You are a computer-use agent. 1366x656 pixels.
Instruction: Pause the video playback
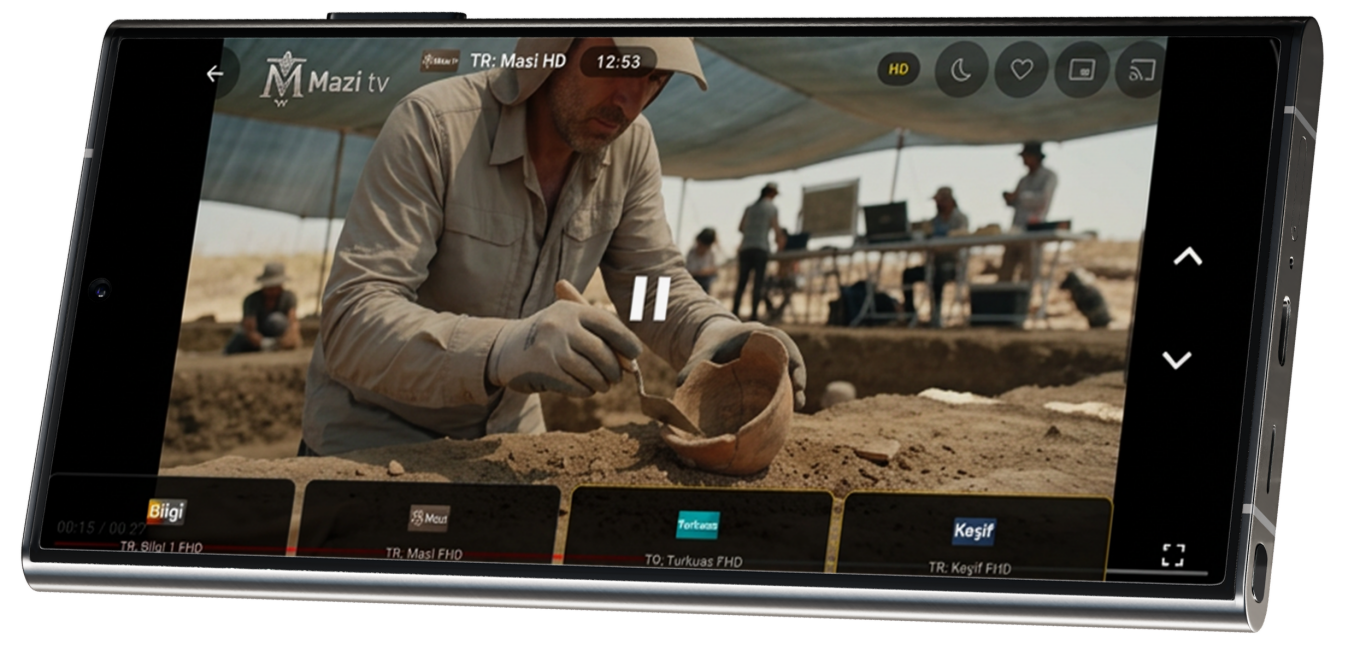[649, 299]
